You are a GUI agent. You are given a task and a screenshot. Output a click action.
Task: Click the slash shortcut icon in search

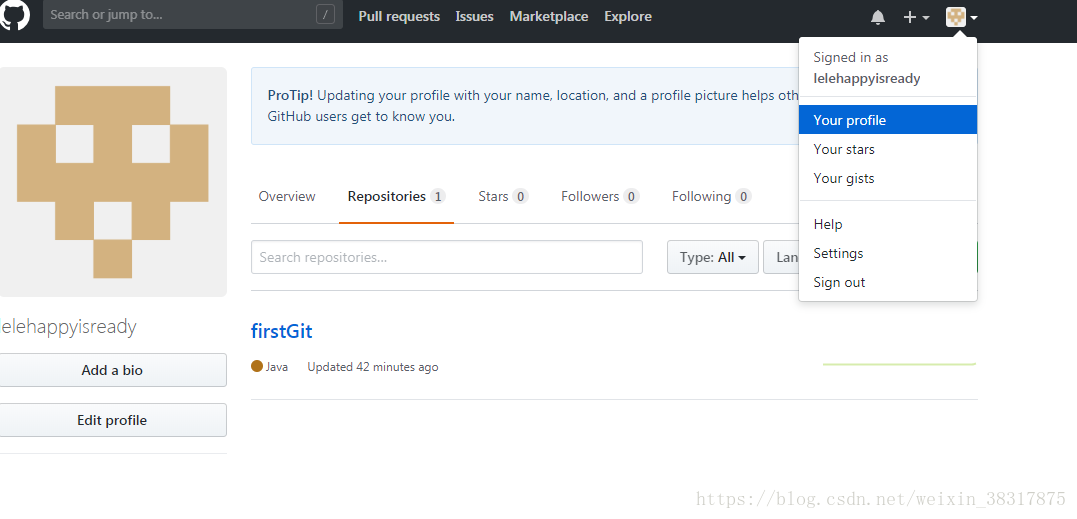click(x=326, y=14)
